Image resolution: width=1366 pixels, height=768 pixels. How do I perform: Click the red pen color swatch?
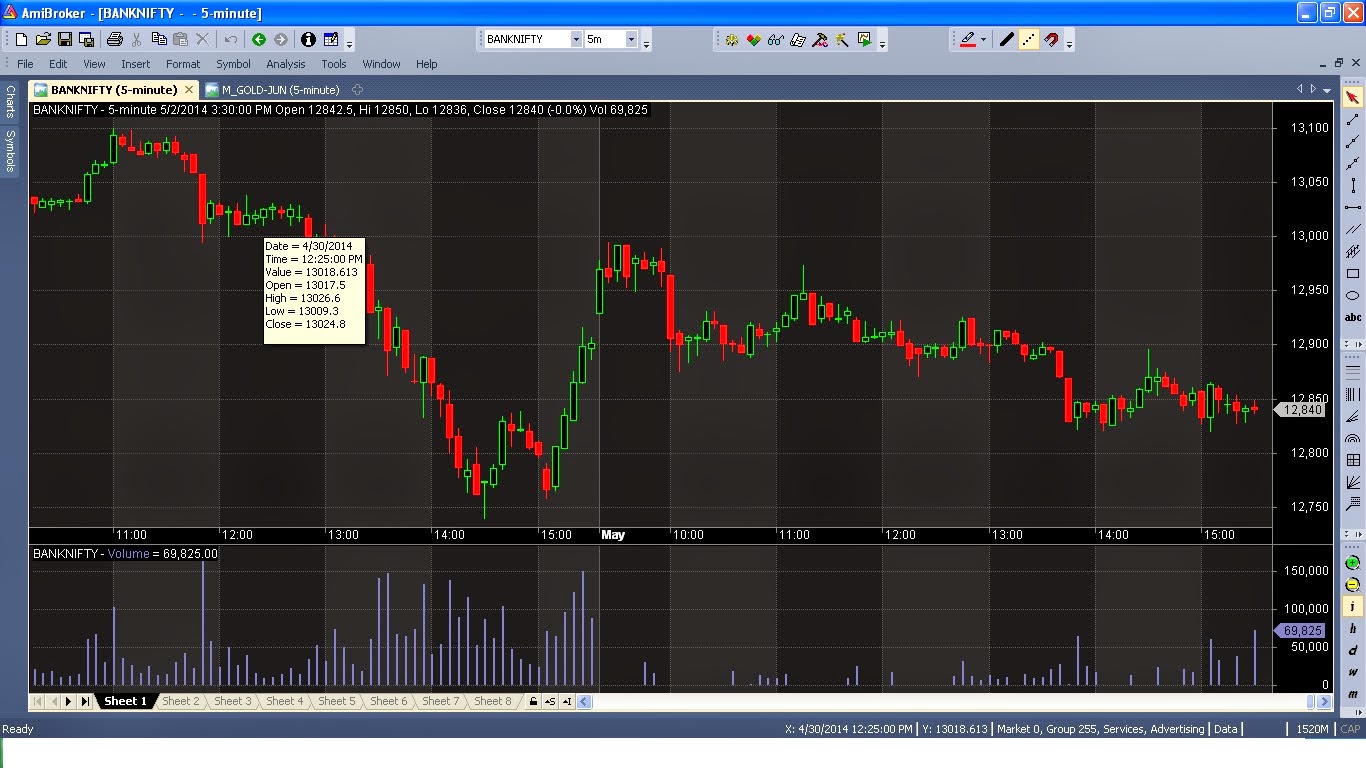pyautogui.click(x=967, y=40)
